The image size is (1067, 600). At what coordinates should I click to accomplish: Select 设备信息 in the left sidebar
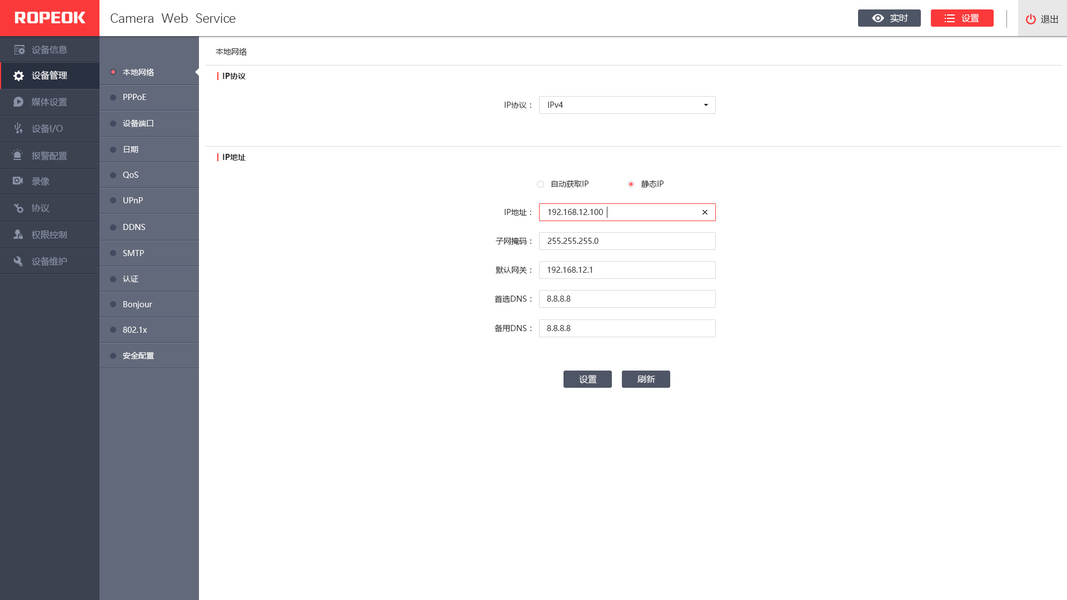pyautogui.click(x=50, y=50)
